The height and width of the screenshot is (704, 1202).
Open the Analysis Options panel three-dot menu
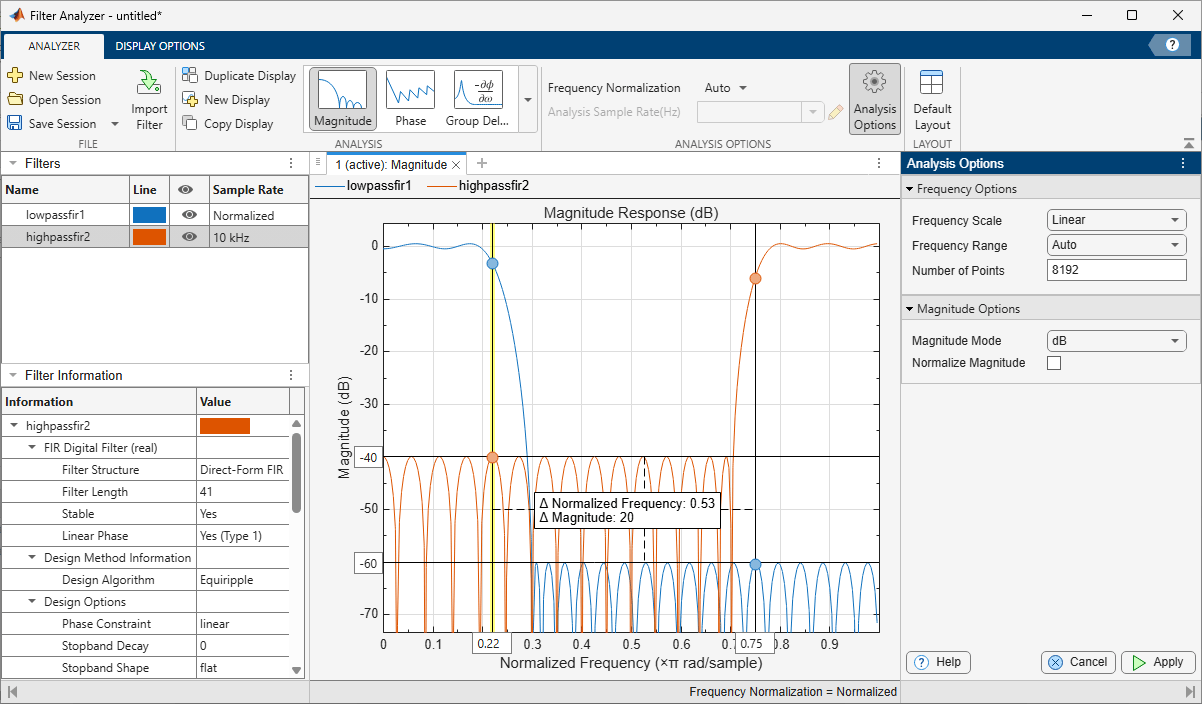[x=1183, y=163]
